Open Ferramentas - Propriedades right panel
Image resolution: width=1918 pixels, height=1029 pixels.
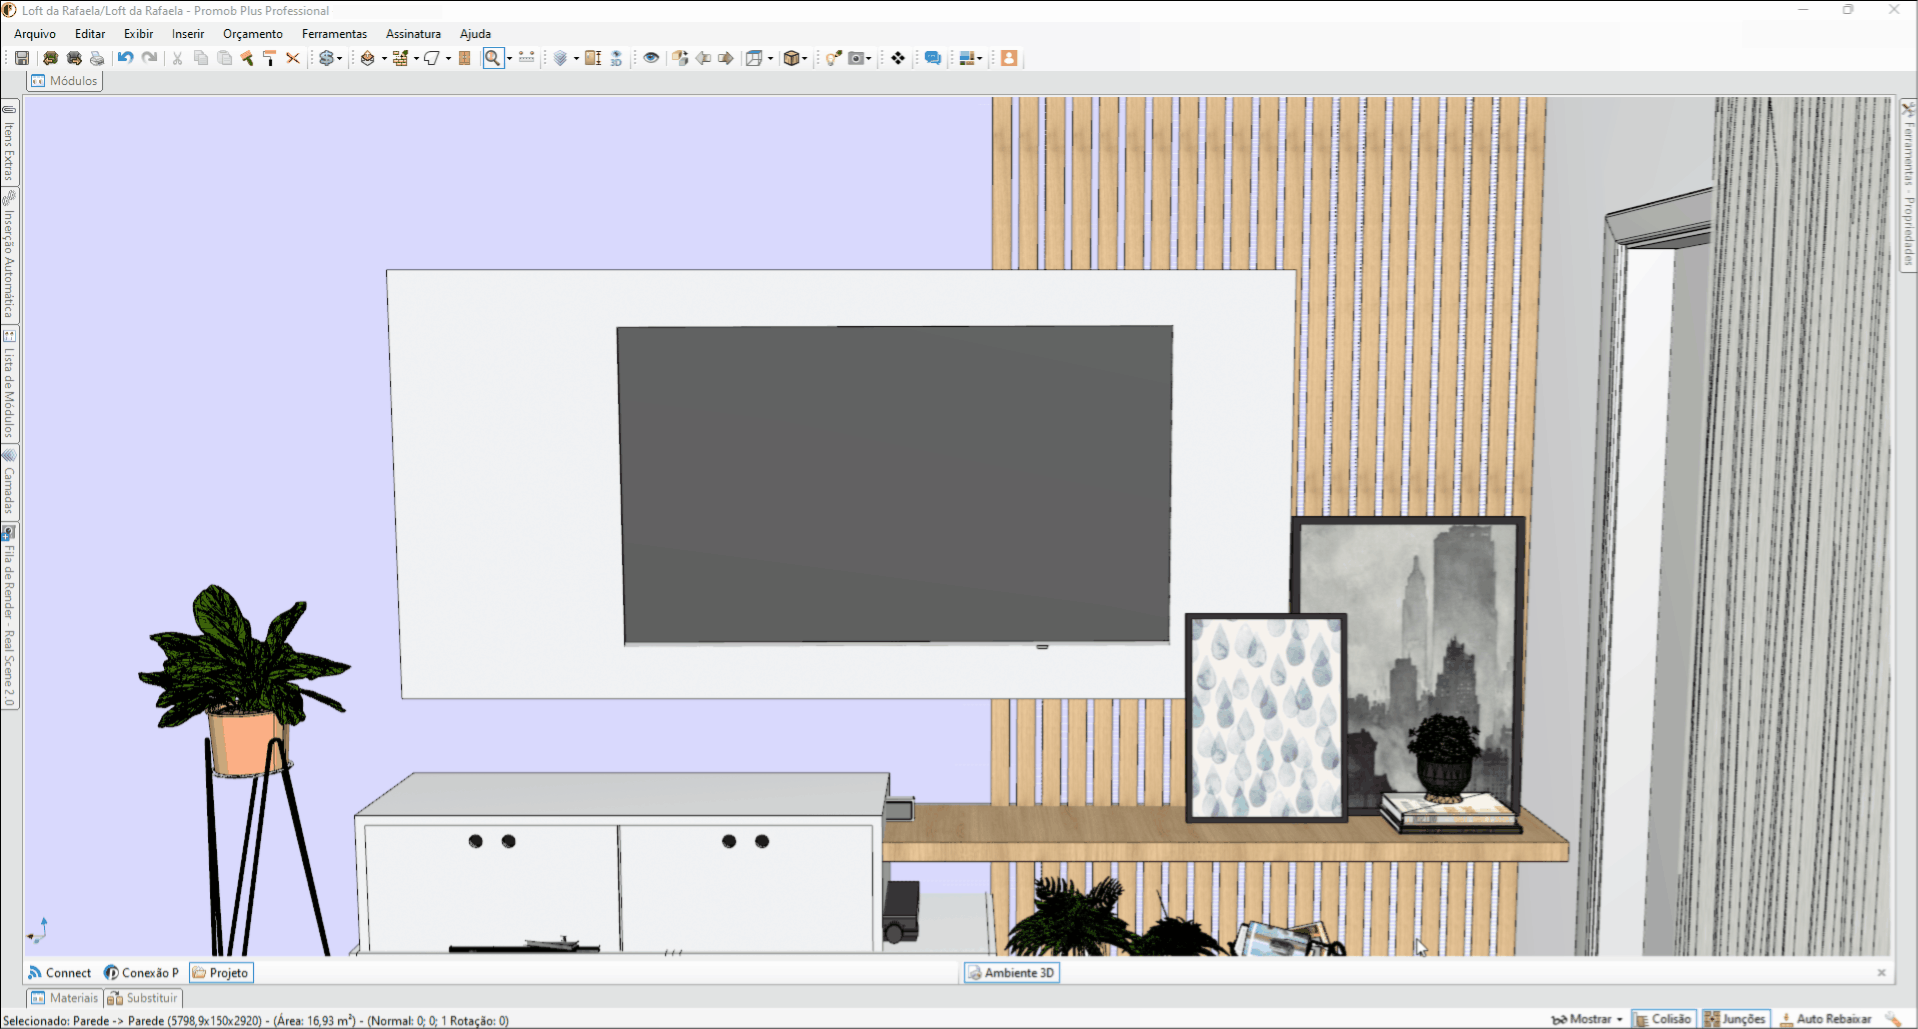click(1908, 186)
